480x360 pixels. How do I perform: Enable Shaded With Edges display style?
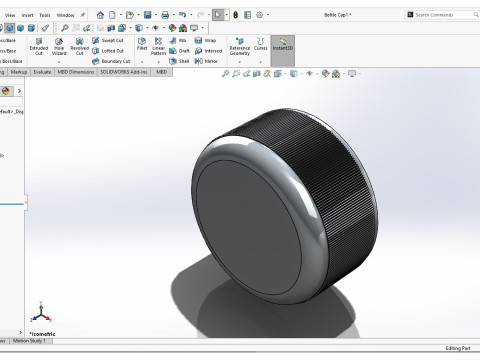tap(10, 28)
